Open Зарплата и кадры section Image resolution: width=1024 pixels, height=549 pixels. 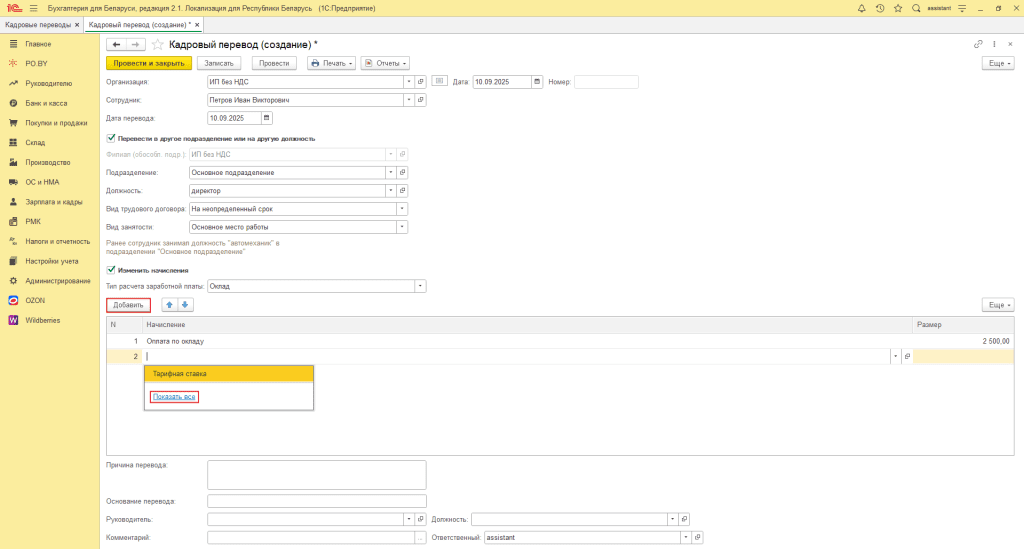54,202
